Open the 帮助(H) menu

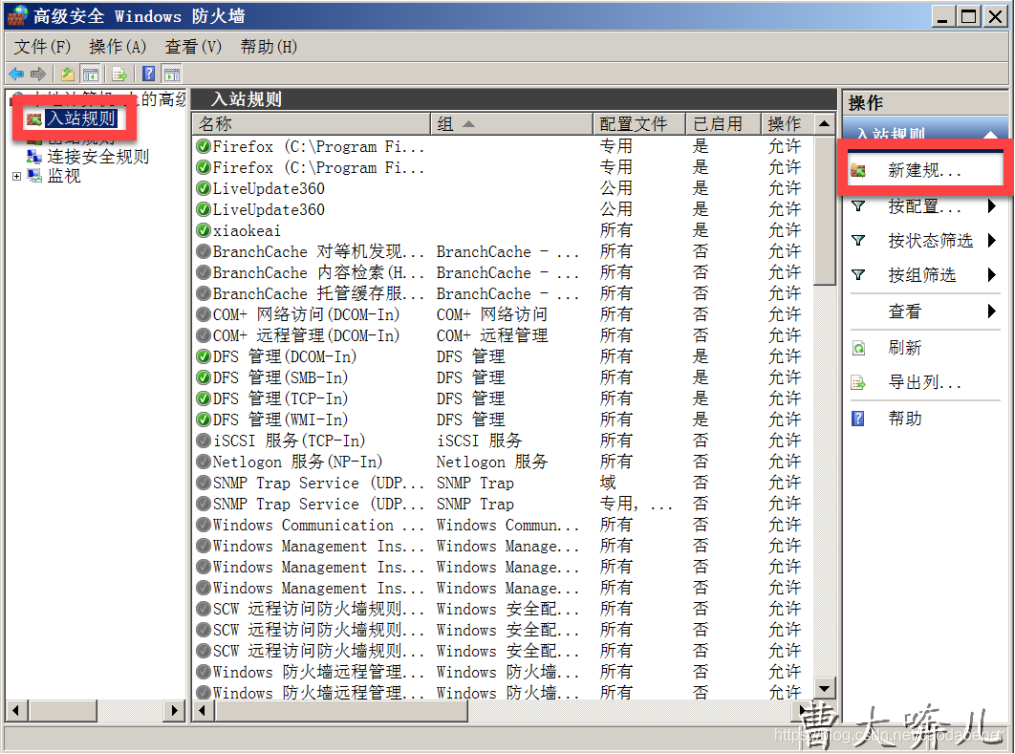pyautogui.click(x=269, y=47)
